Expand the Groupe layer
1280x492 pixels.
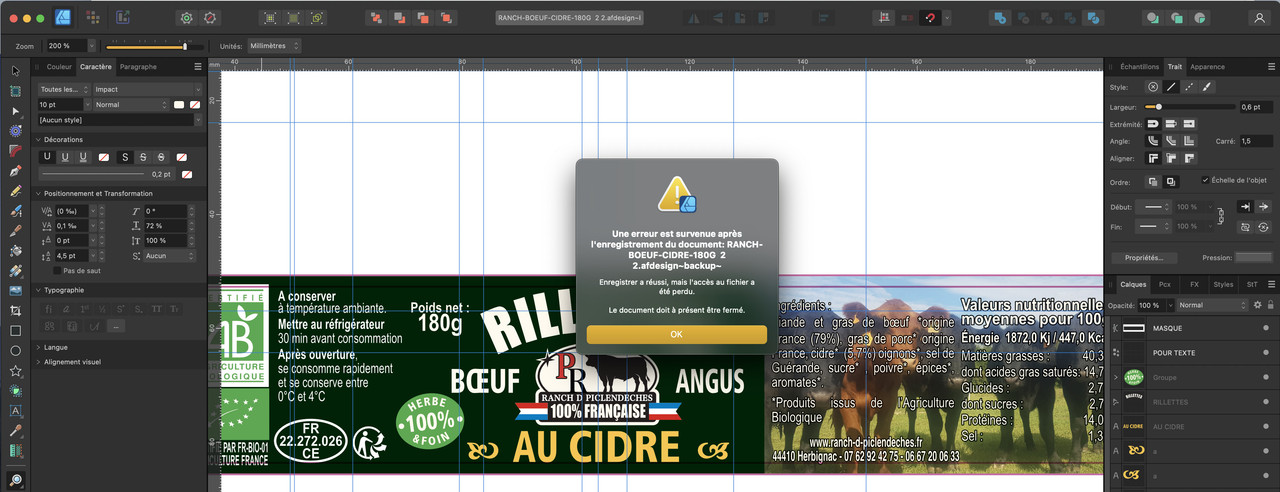click(x=1116, y=378)
